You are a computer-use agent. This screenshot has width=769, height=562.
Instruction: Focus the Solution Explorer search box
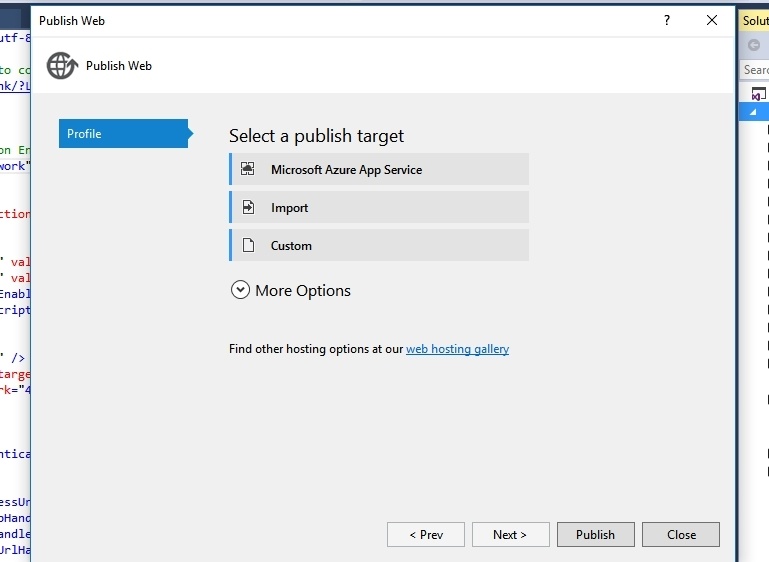[x=756, y=70]
